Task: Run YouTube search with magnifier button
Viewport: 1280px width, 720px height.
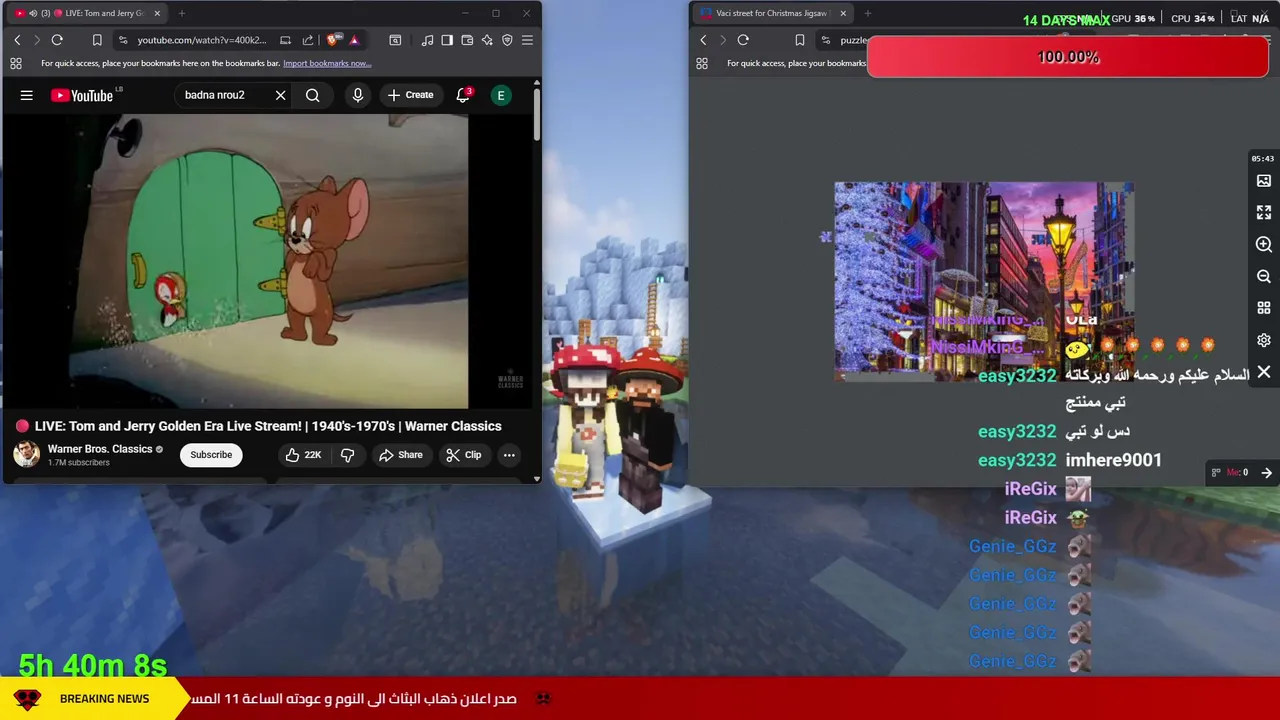Action: click(313, 95)
